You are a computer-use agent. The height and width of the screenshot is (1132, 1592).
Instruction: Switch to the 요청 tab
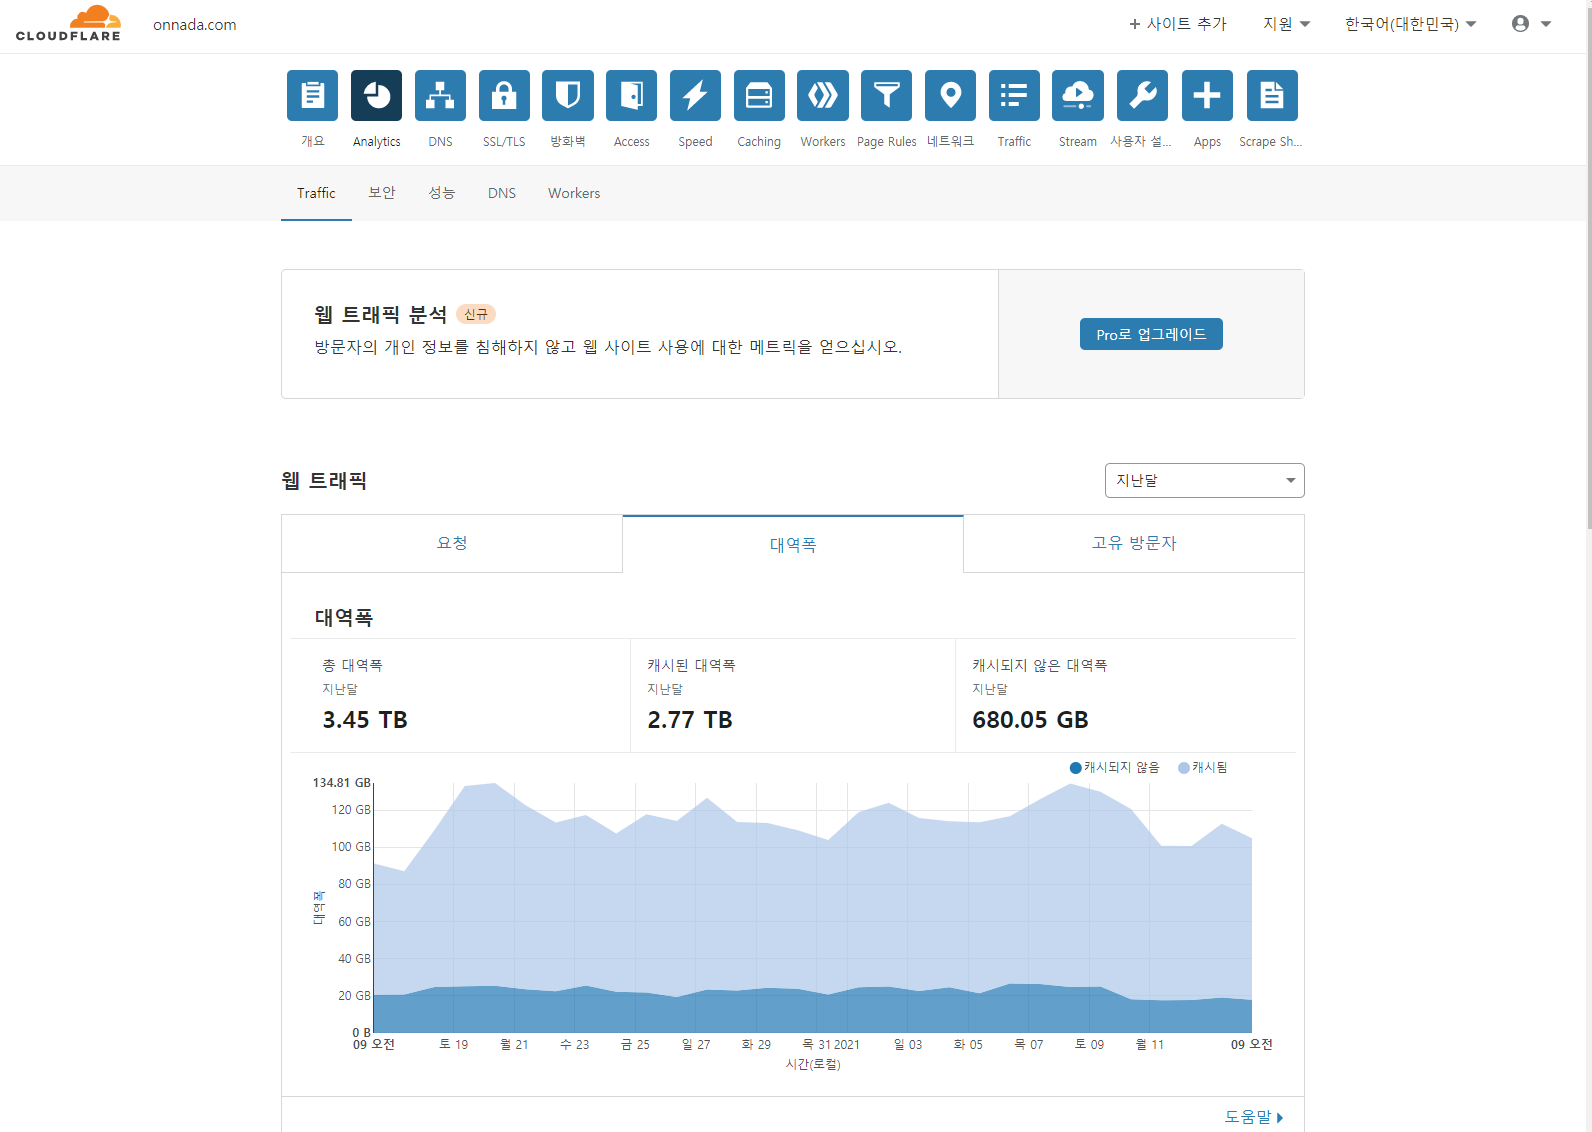click(x=452, y=543)
